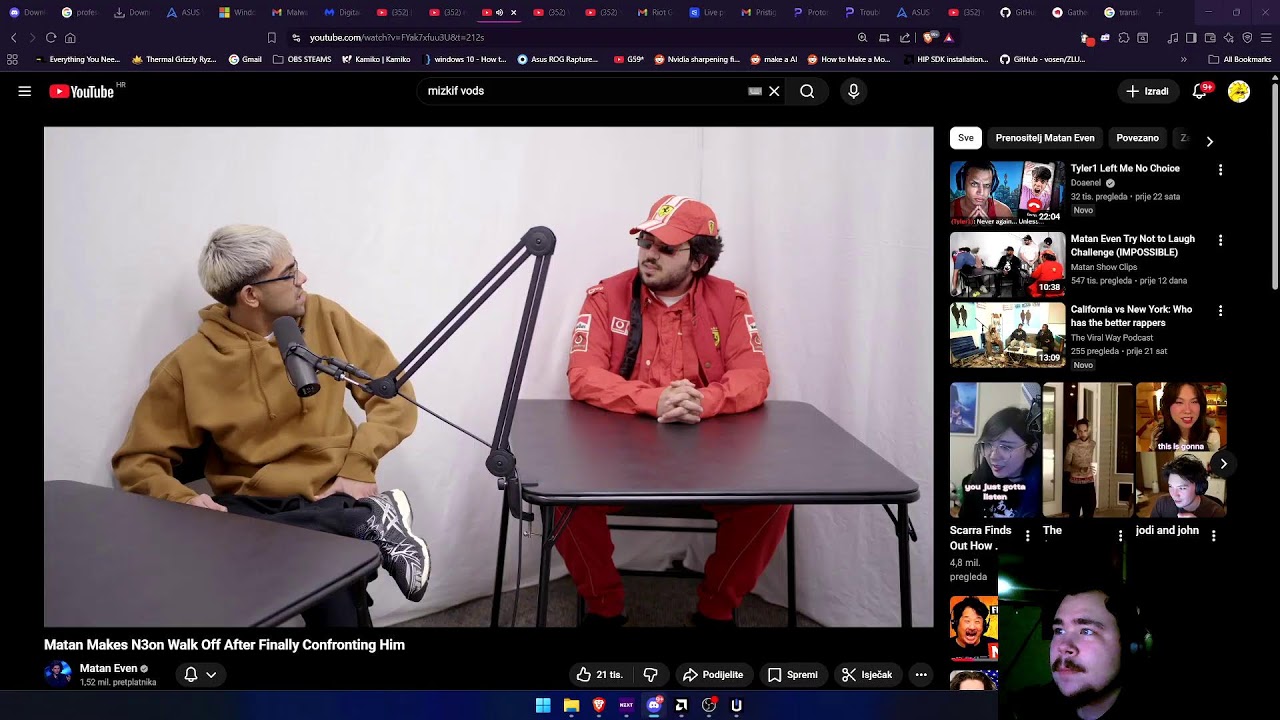Screen dimensions: 1280x720
Task: Open the Matan Even channel name link
Action: tap(108, 668)
